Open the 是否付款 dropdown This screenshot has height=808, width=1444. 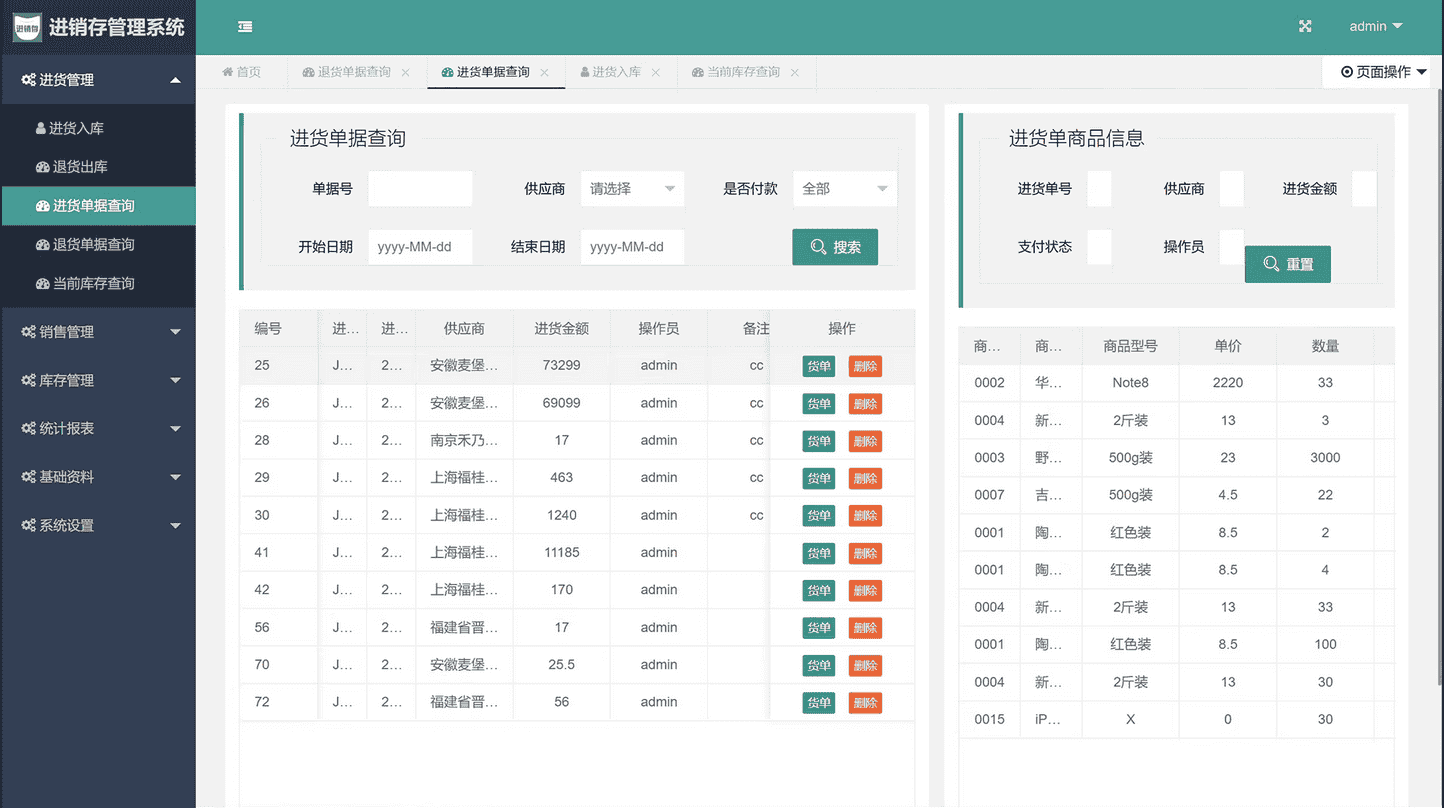844,189
